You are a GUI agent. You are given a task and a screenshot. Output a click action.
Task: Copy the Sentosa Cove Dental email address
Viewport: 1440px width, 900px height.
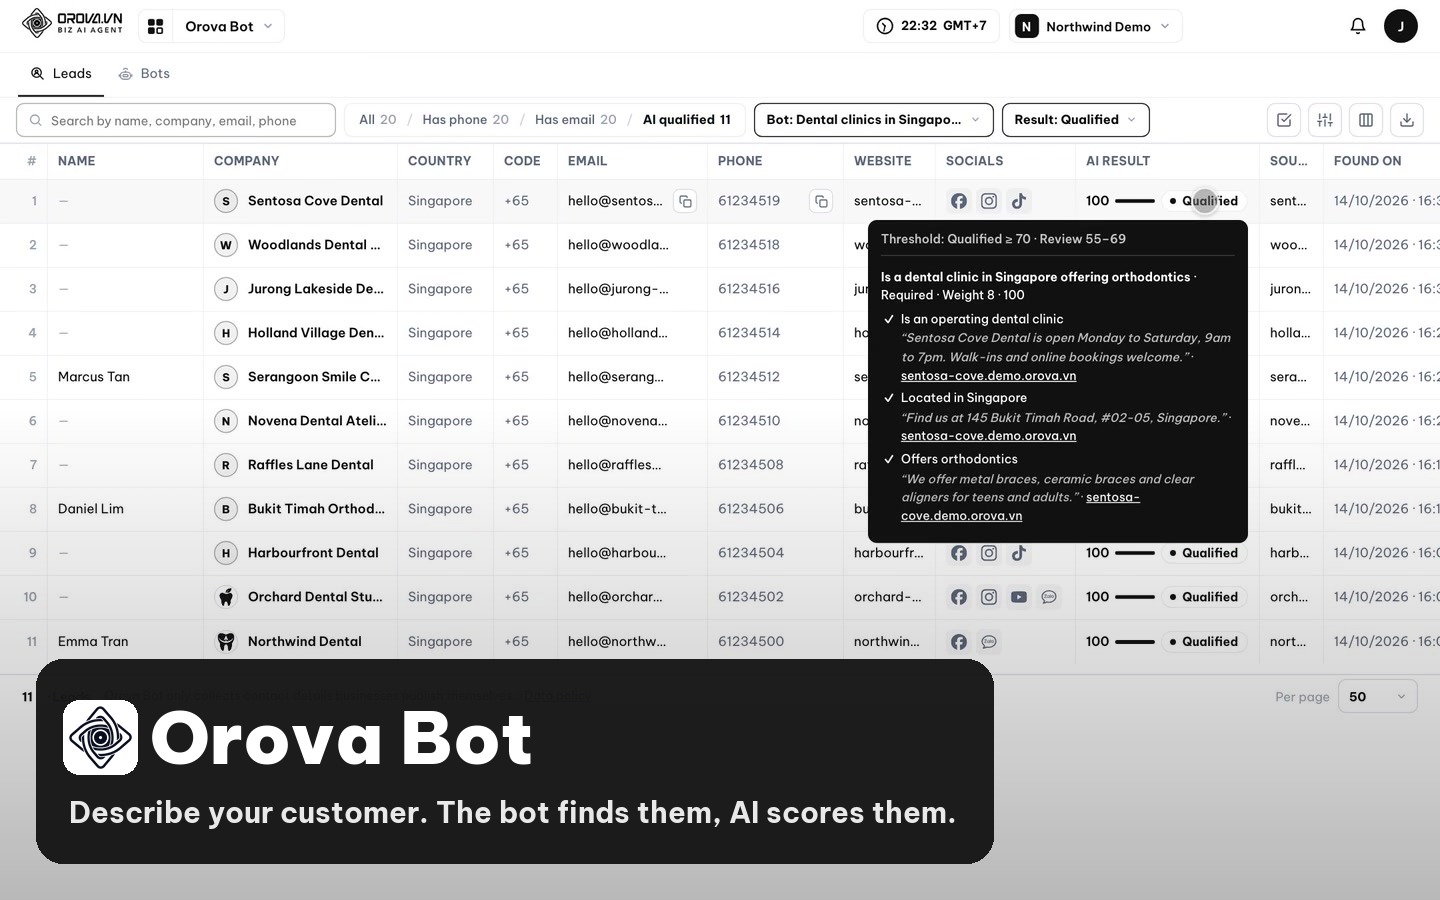[x=685, y=201]
